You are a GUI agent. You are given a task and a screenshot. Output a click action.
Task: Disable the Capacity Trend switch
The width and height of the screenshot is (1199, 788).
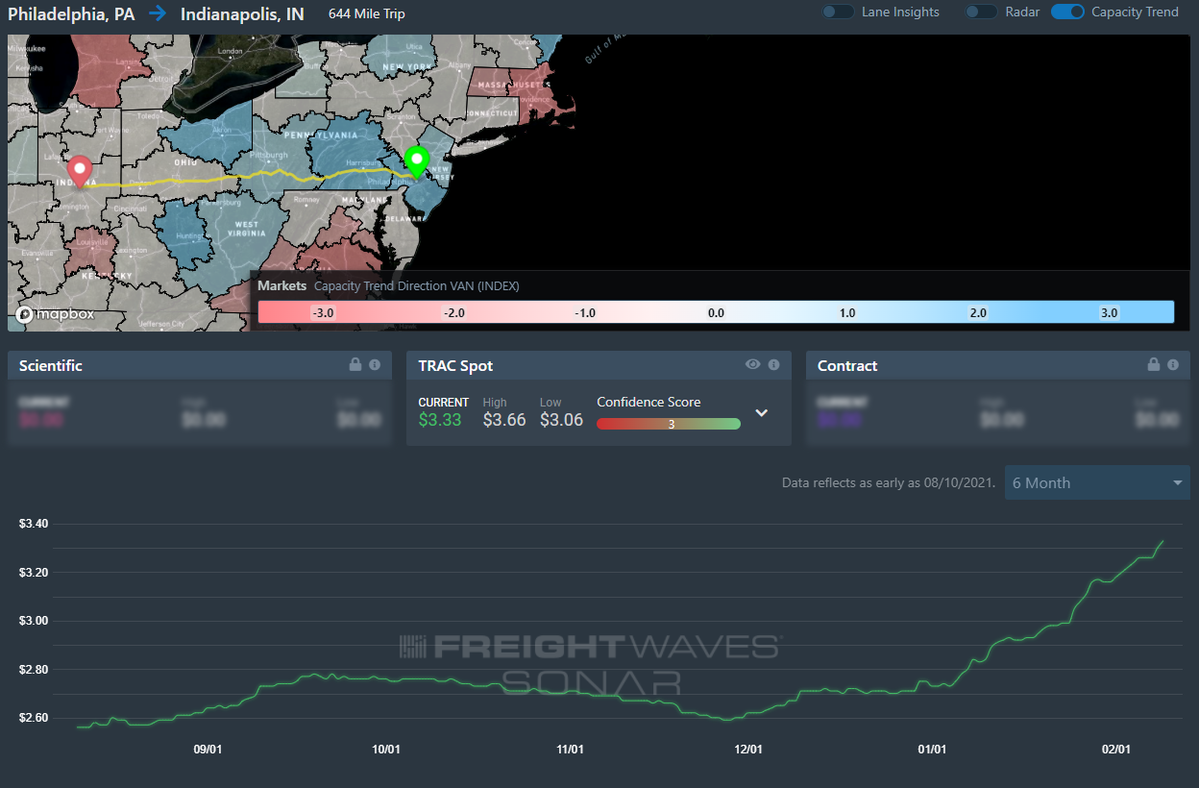pyautogui.click(x=1067, y=12)
